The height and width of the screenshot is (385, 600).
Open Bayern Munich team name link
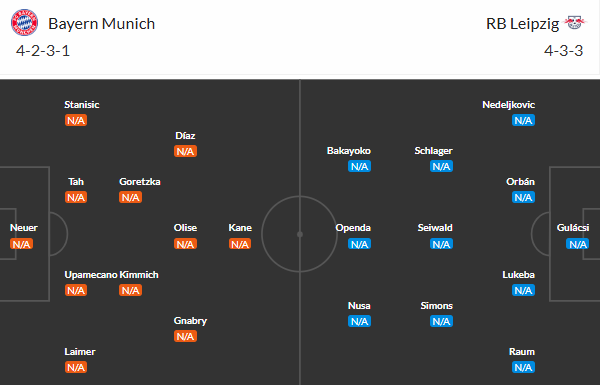click(101, 24)
